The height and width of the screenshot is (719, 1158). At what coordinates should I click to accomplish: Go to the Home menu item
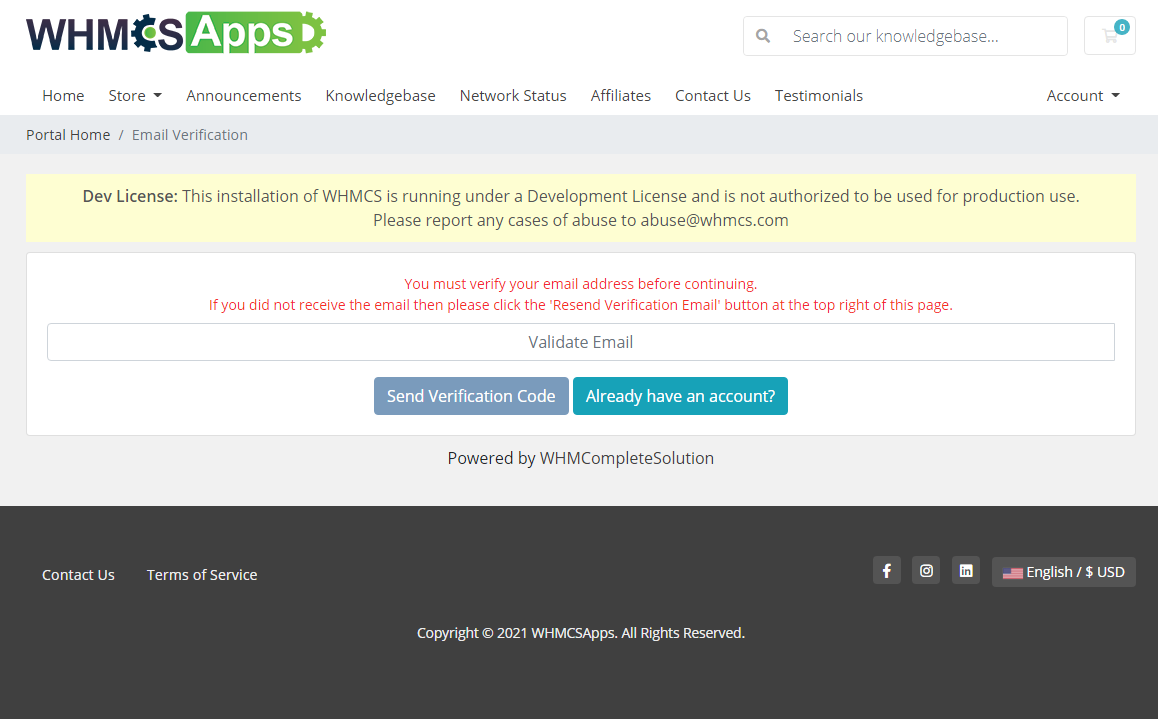click(63, 95)
